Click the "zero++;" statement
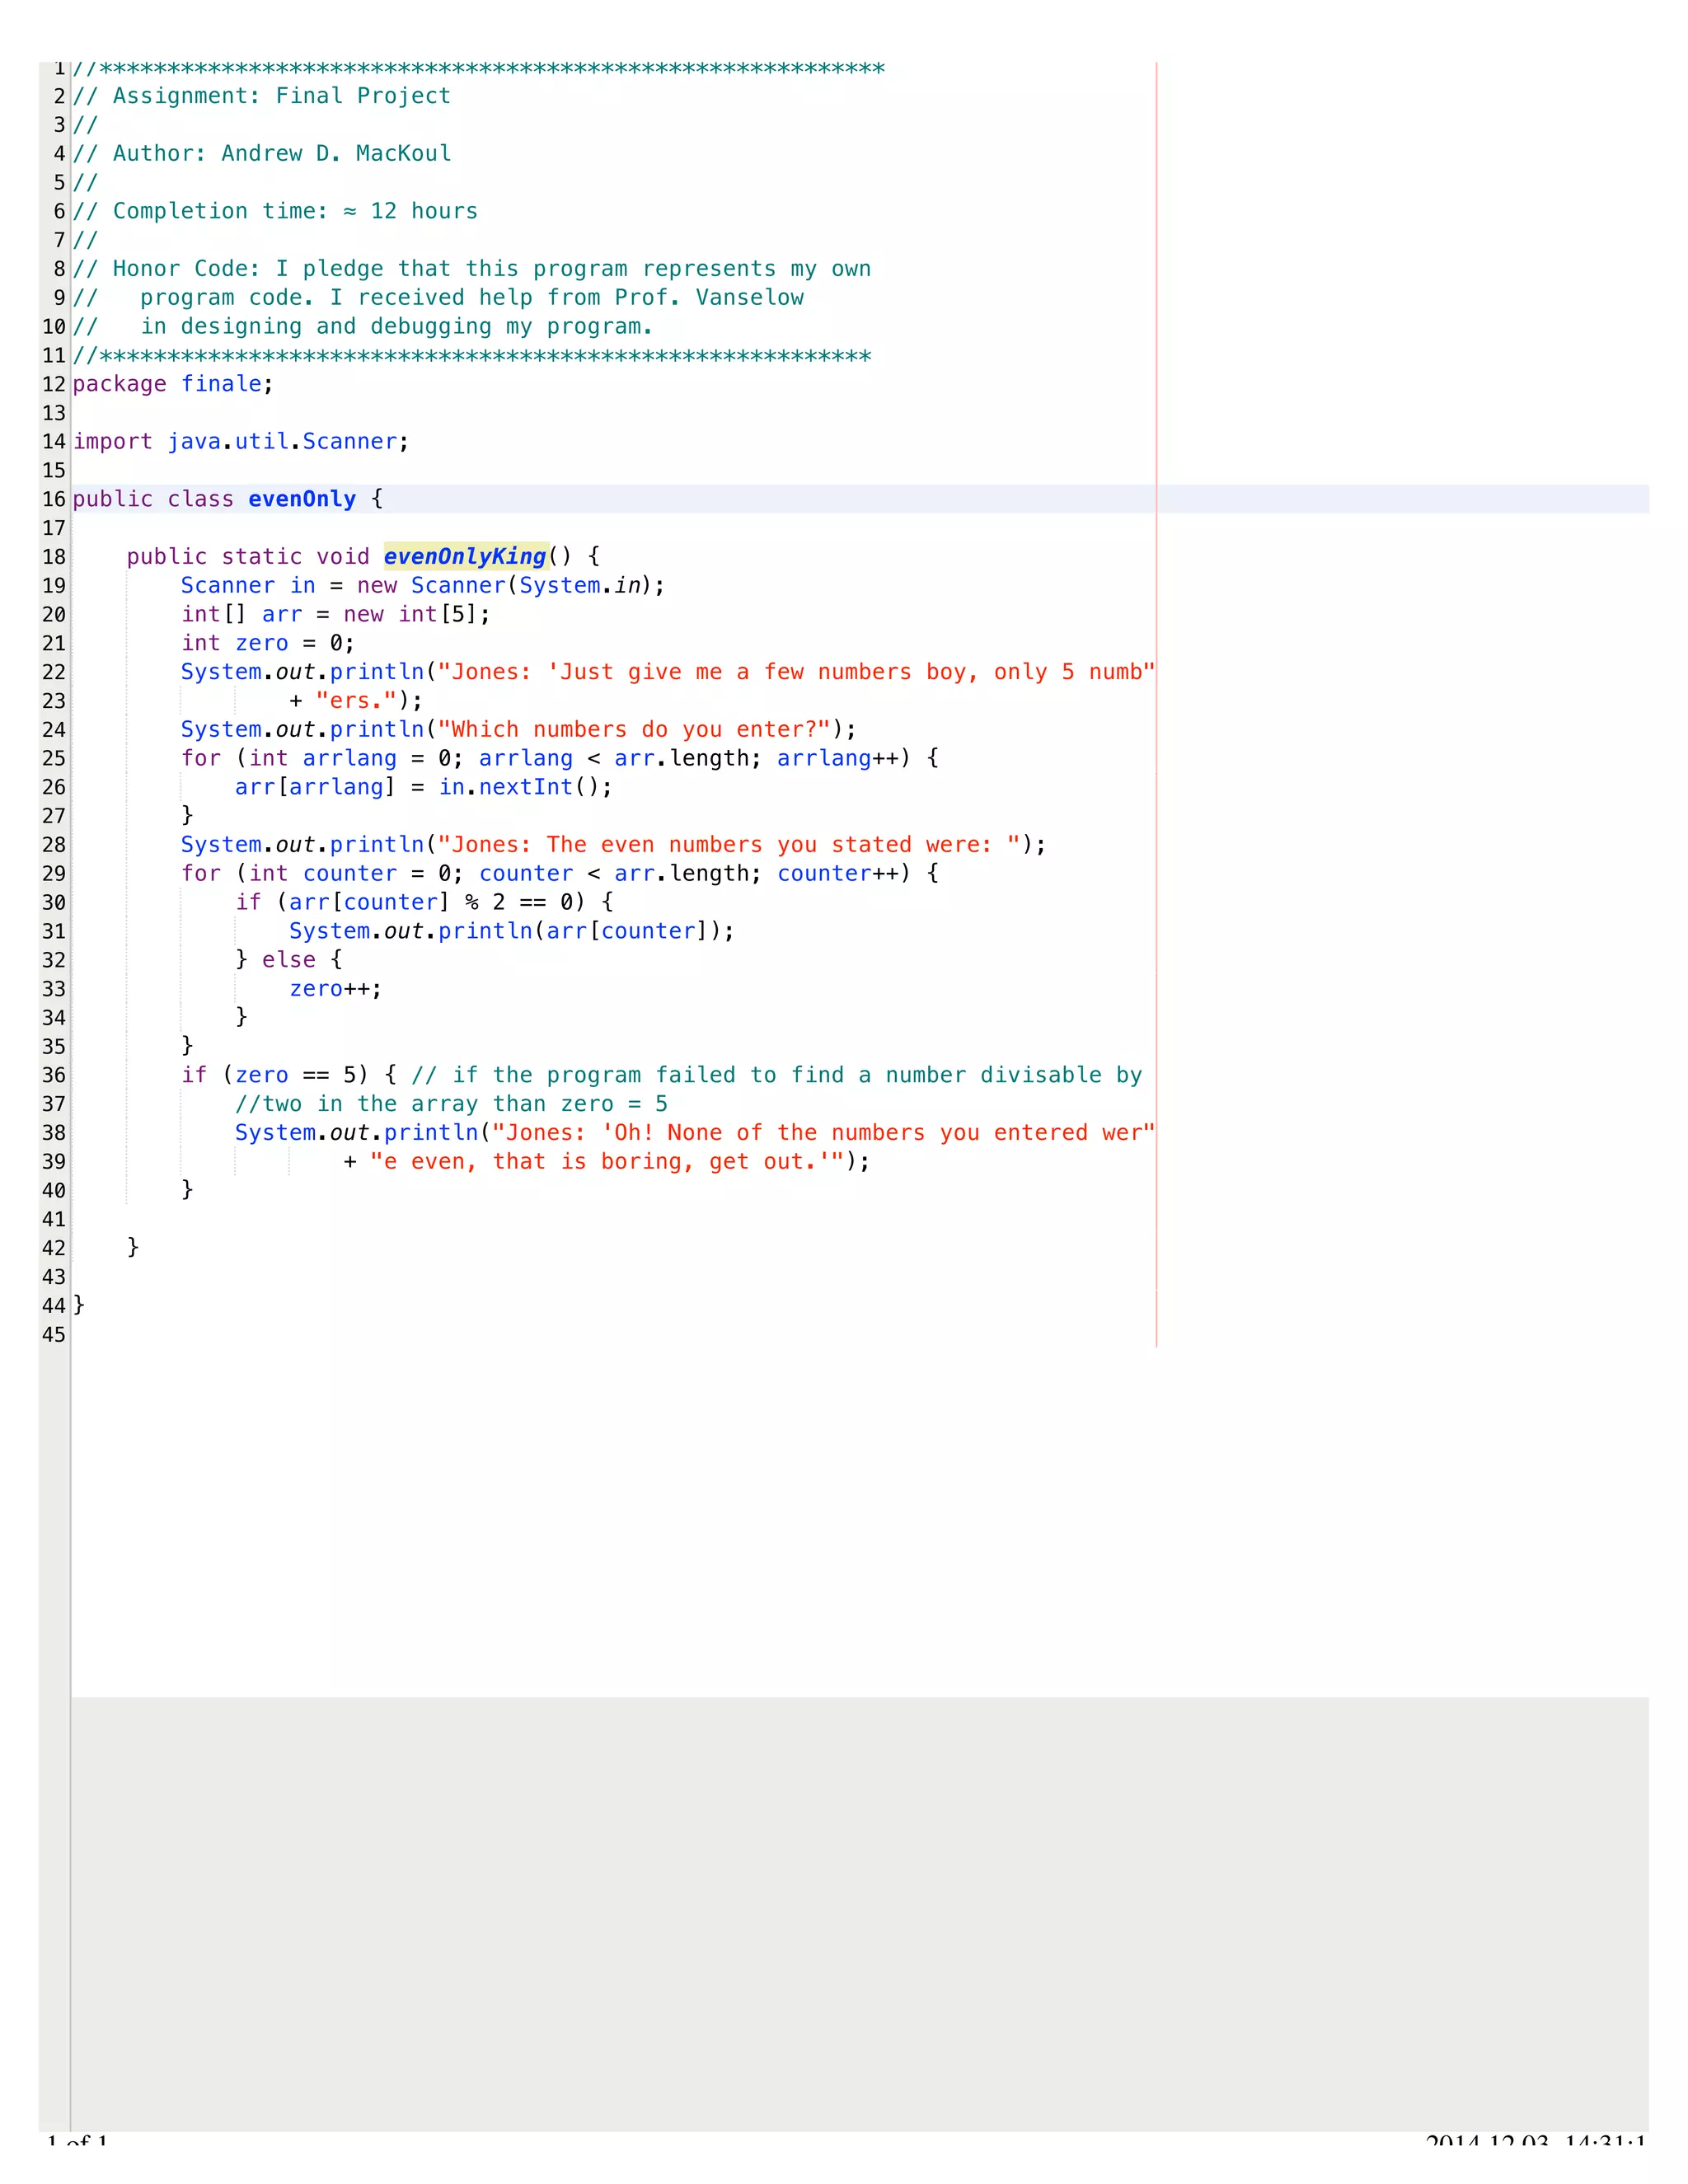 coord(336,989)
